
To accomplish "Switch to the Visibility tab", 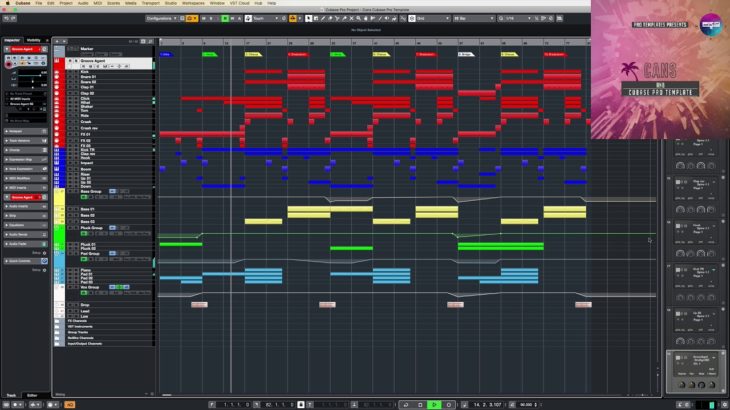I will [34, 40].
